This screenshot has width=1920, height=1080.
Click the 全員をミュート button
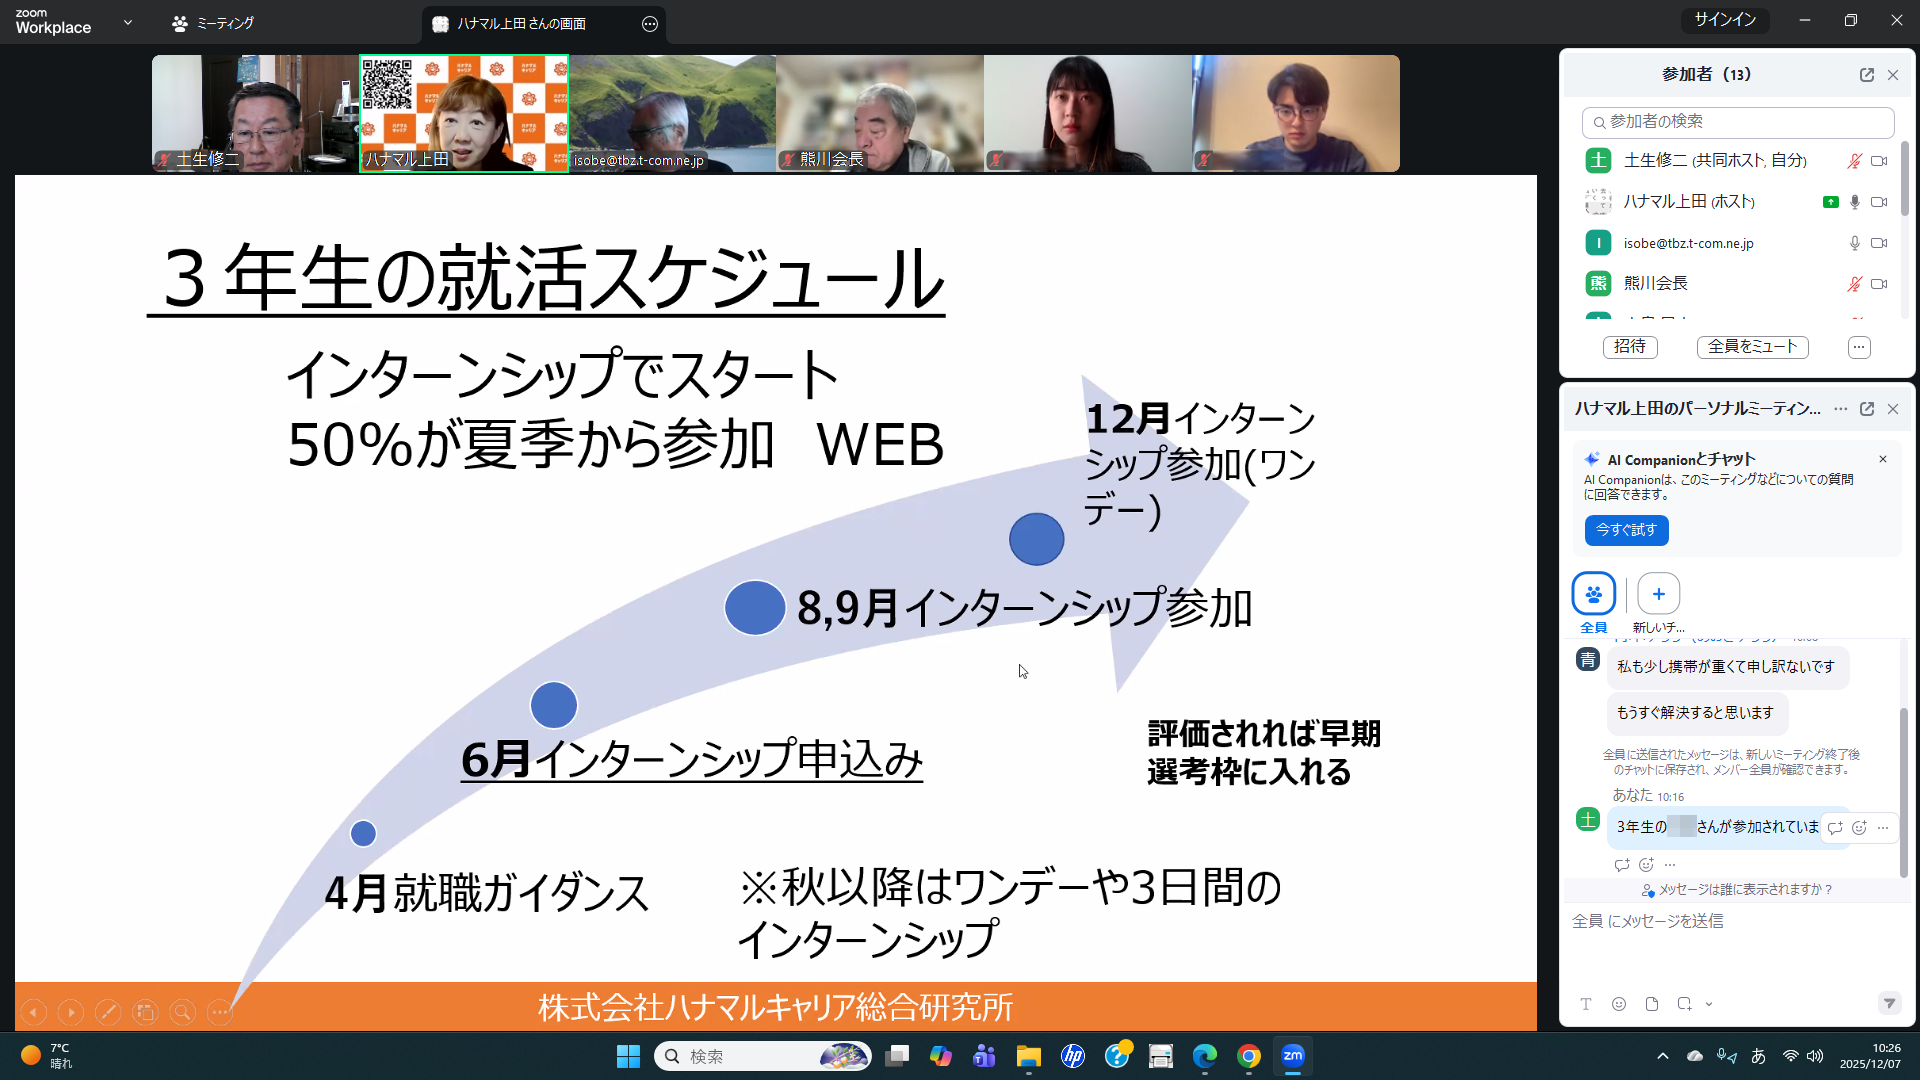1752,347
